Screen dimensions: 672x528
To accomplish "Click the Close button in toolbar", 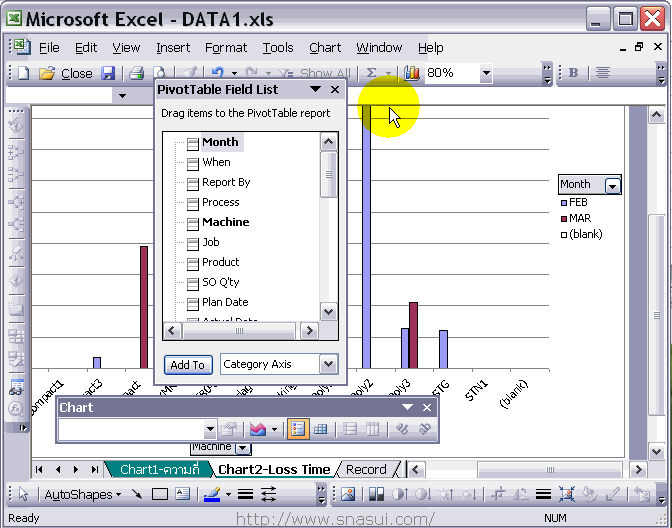I will [77, 73].
